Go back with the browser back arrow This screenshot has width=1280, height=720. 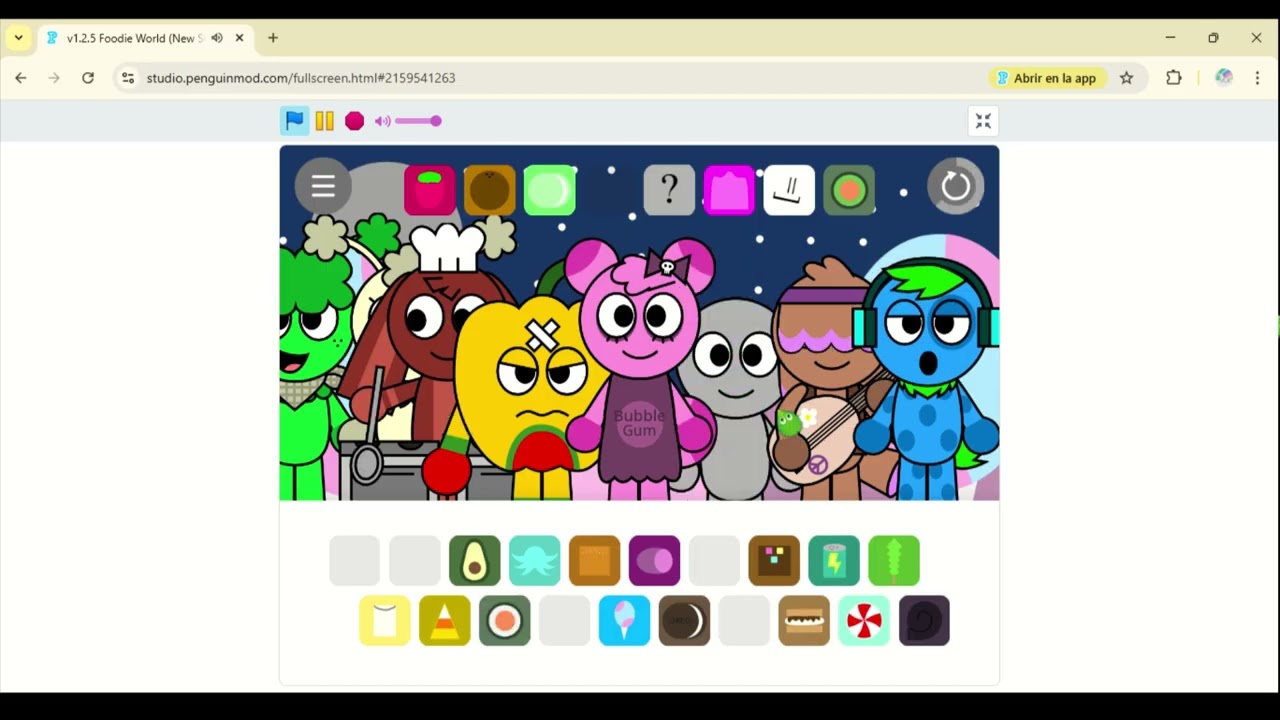(21, 78)
